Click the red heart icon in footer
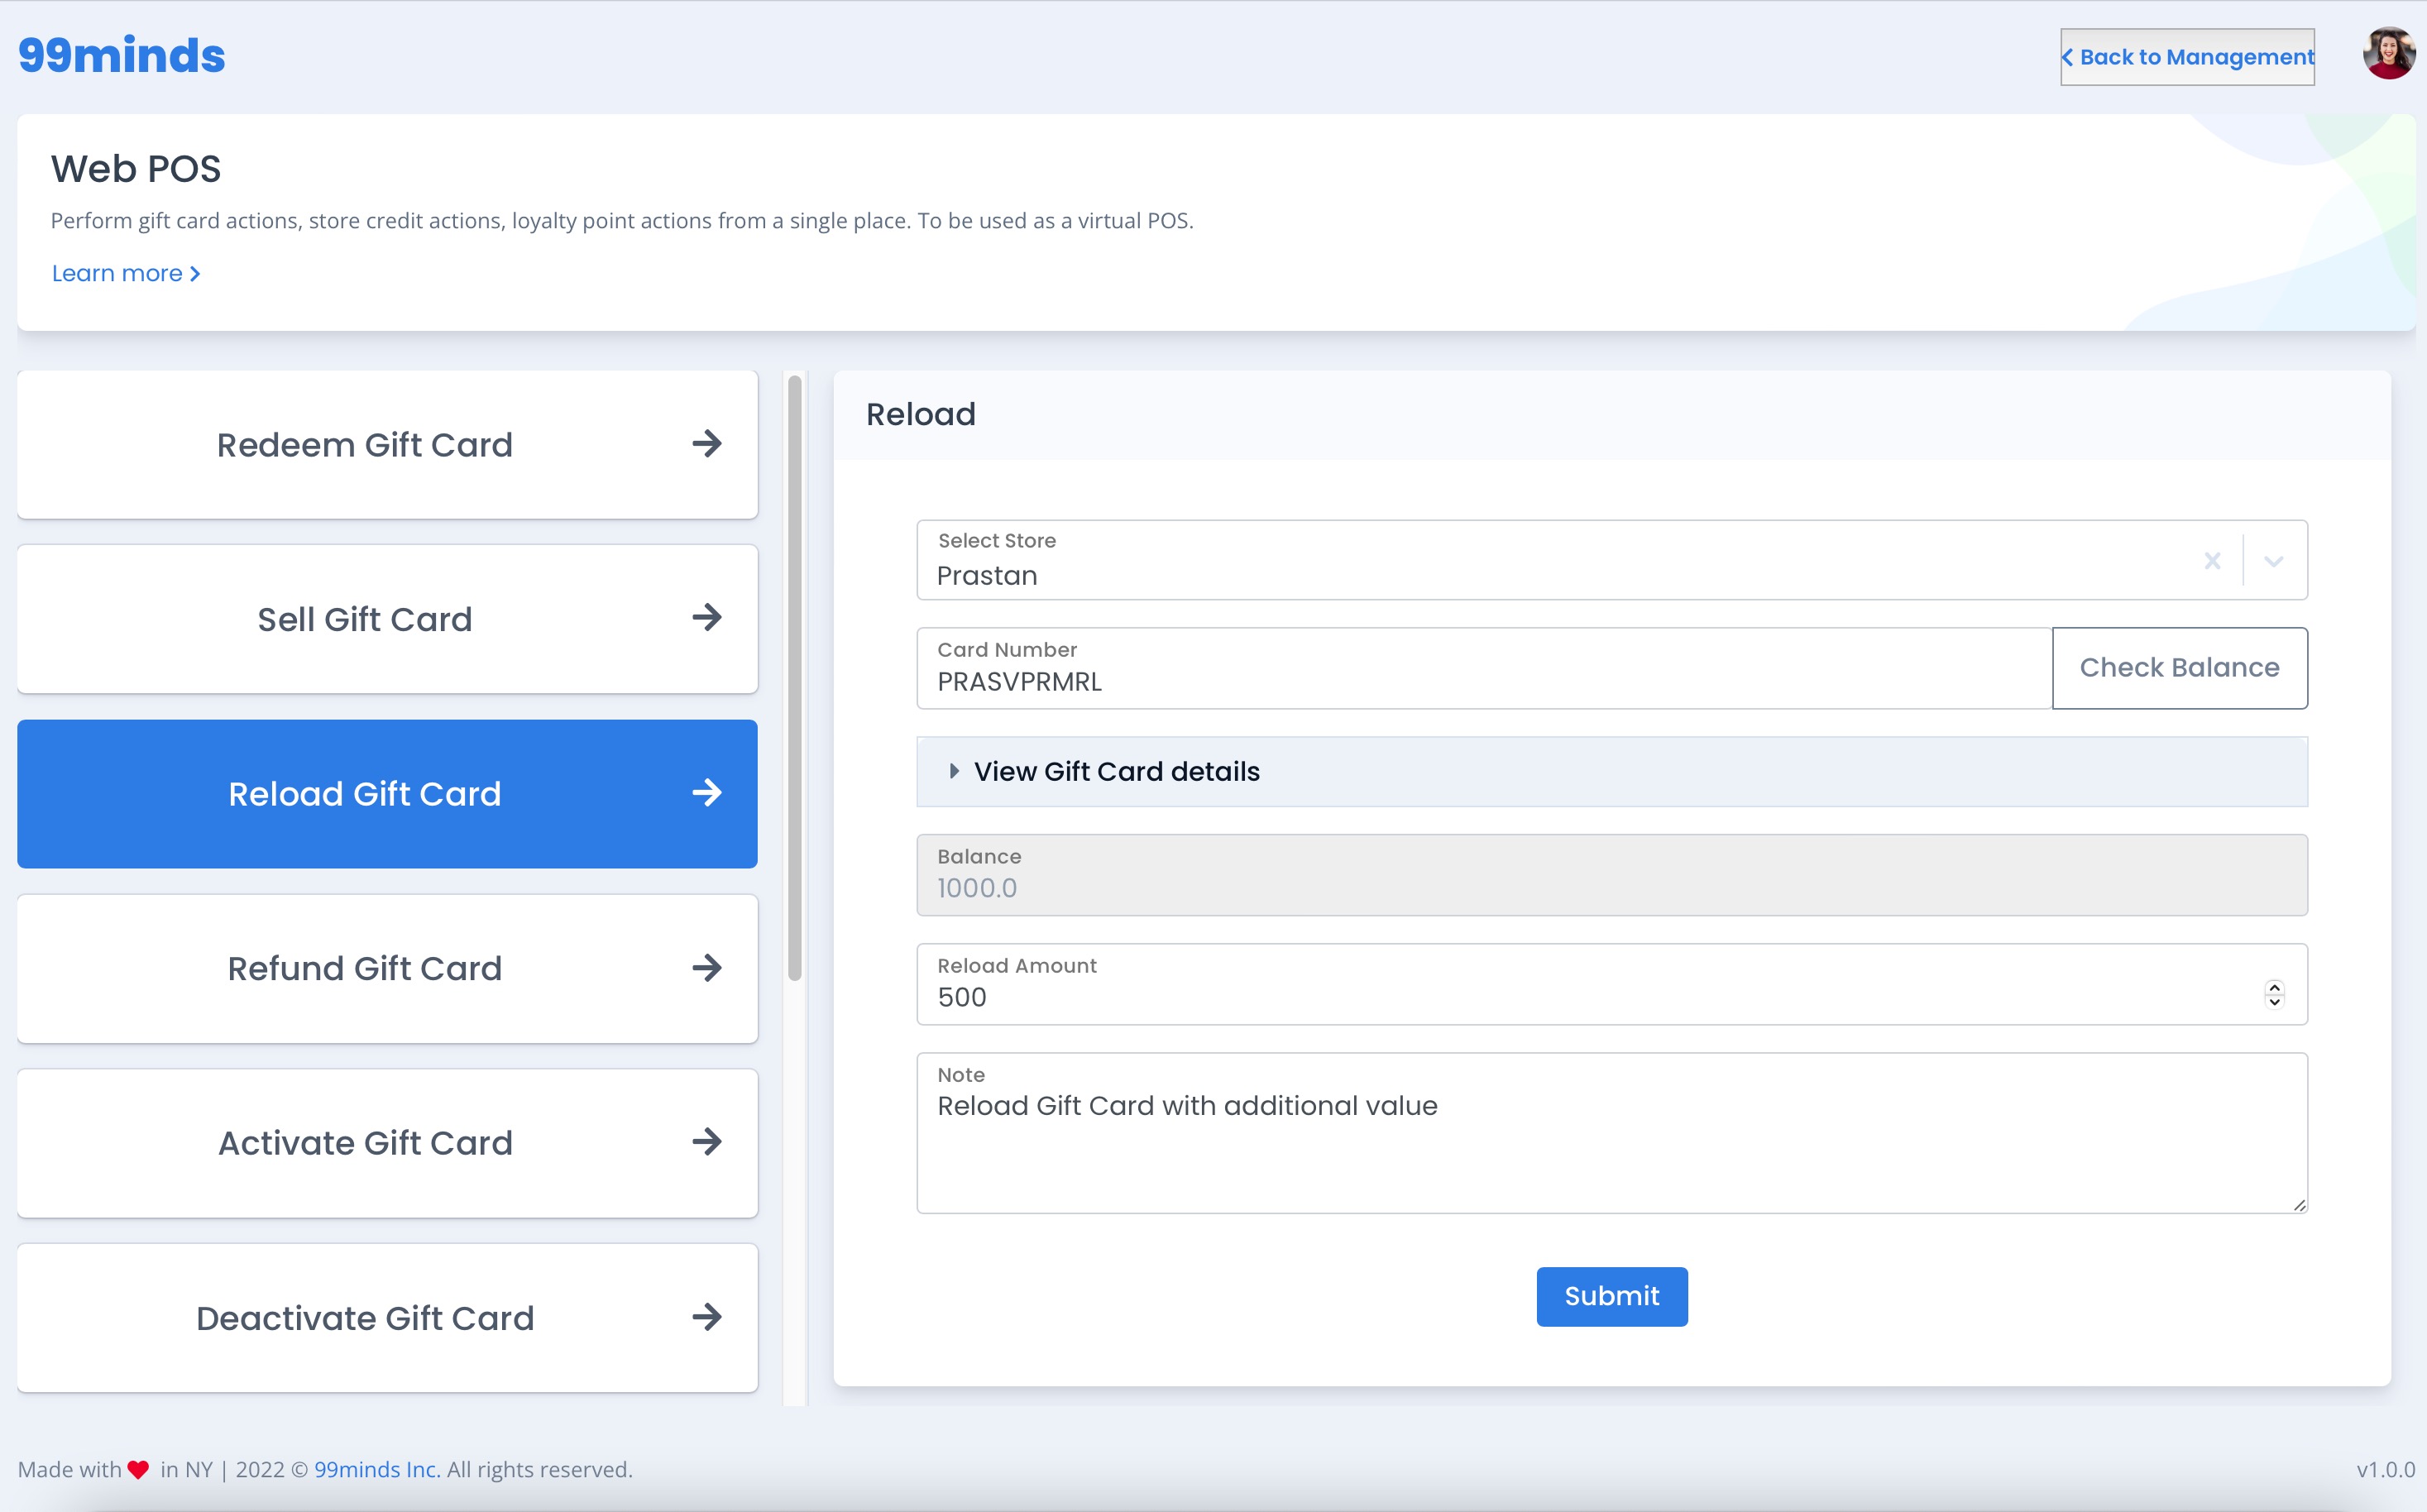The width and height of the screenshot is (2427, 1512). [138, 1470]
